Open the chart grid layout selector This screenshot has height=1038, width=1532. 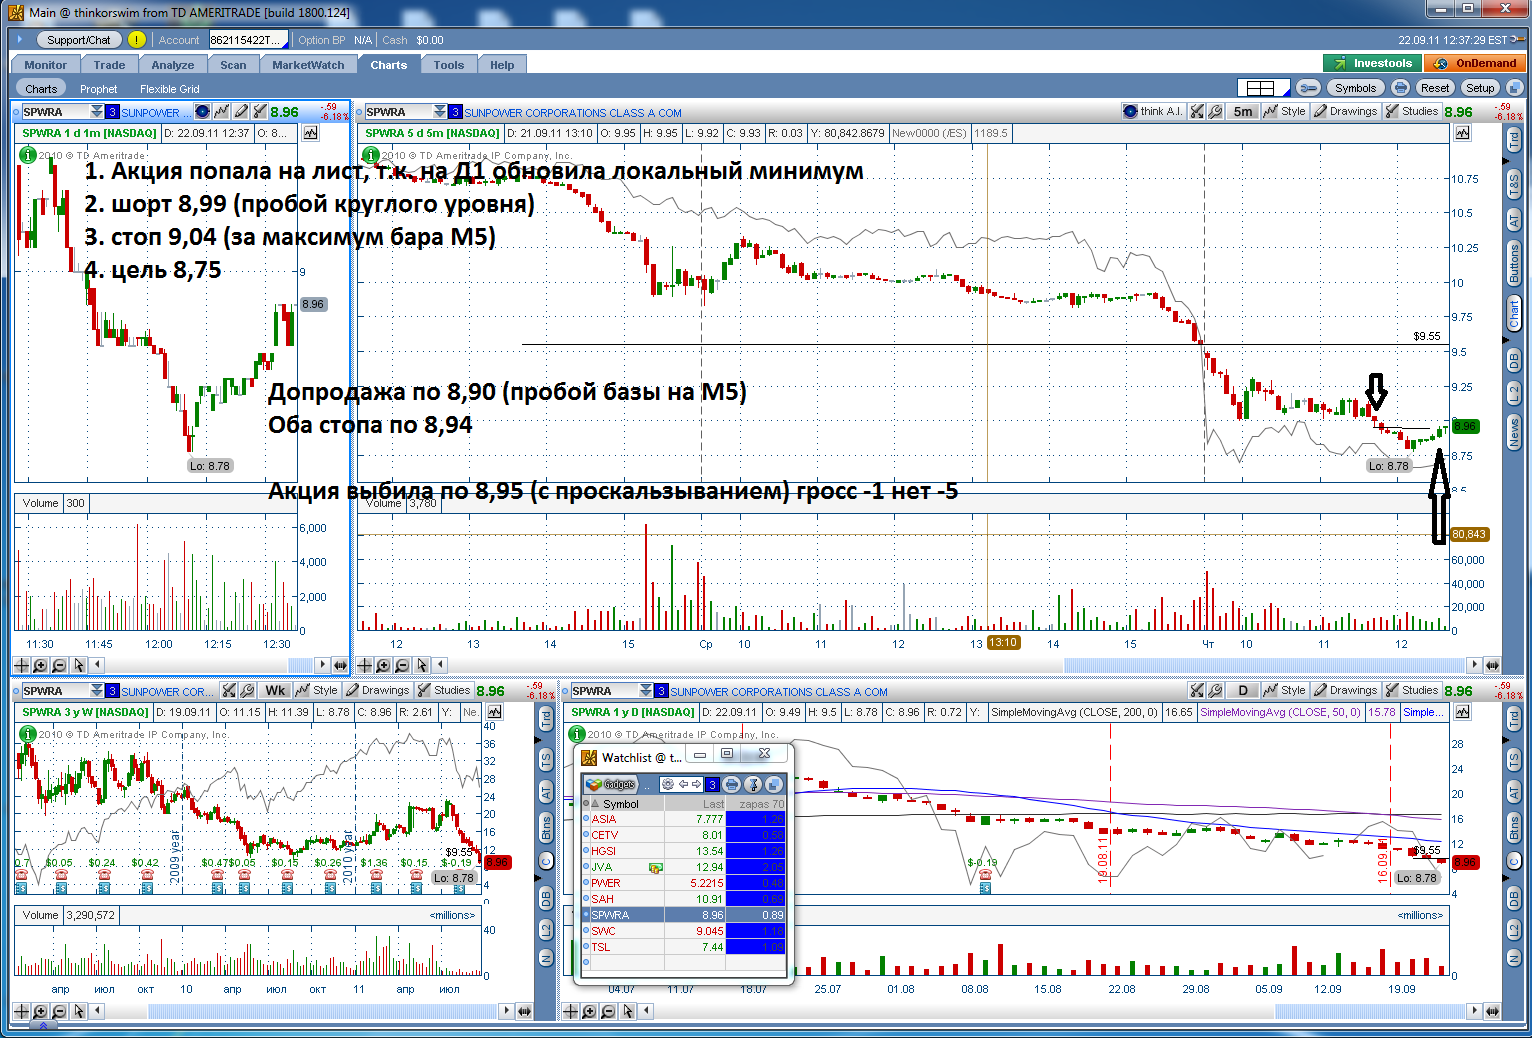(x=1264, y=88)
